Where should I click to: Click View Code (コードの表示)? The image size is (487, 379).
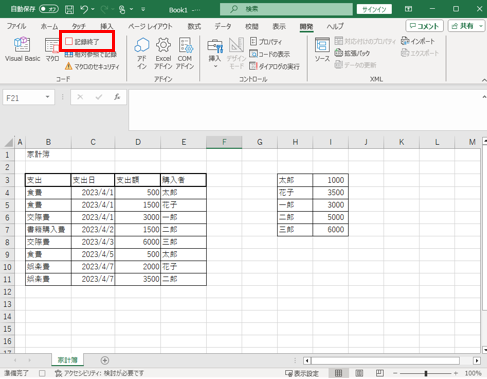click(270, 54)
